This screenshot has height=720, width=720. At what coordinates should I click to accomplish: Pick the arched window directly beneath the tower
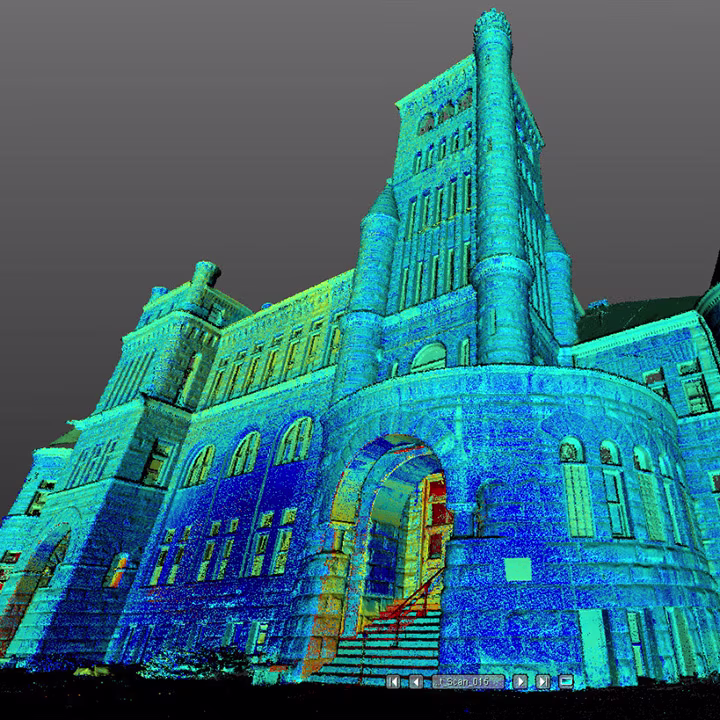pos(429,357)
